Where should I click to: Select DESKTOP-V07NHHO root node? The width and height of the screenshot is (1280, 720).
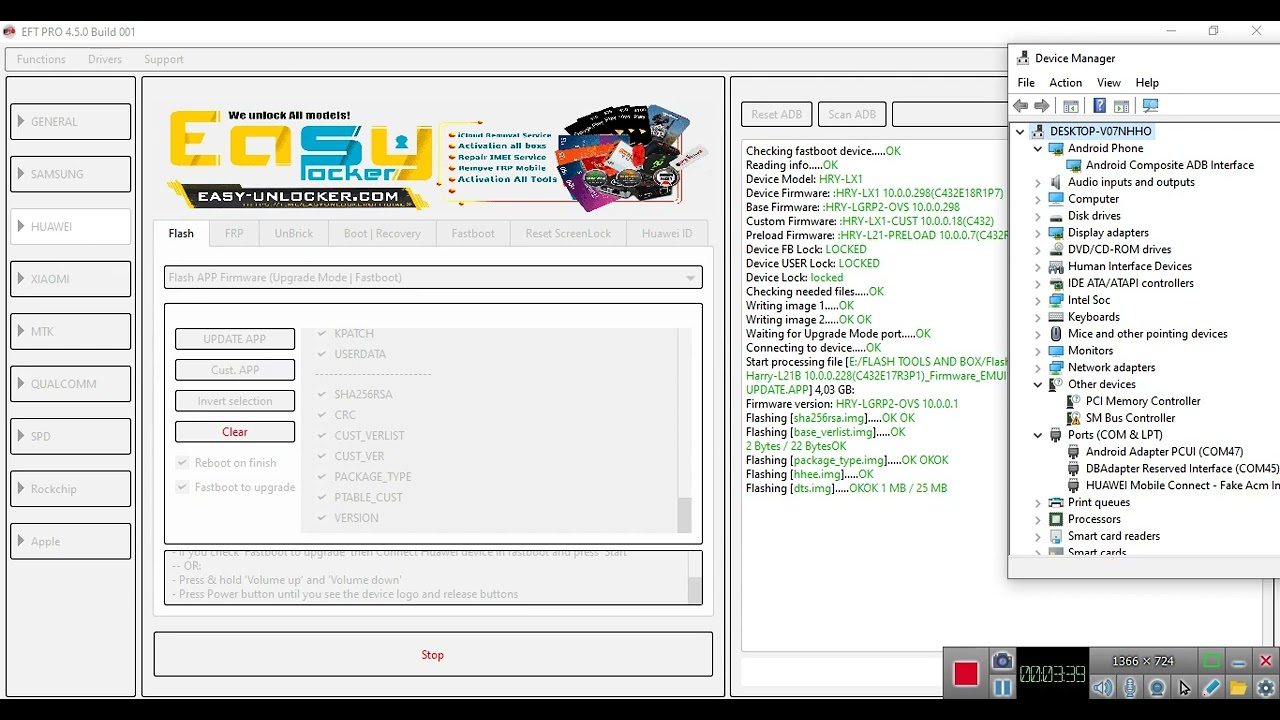click(1100, 131)
